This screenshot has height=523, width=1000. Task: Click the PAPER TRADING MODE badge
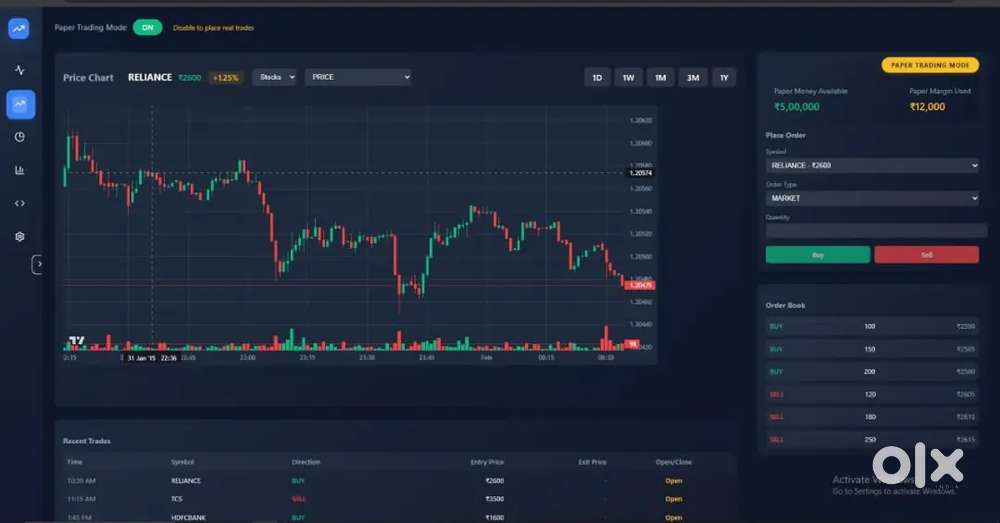point(930,65)
